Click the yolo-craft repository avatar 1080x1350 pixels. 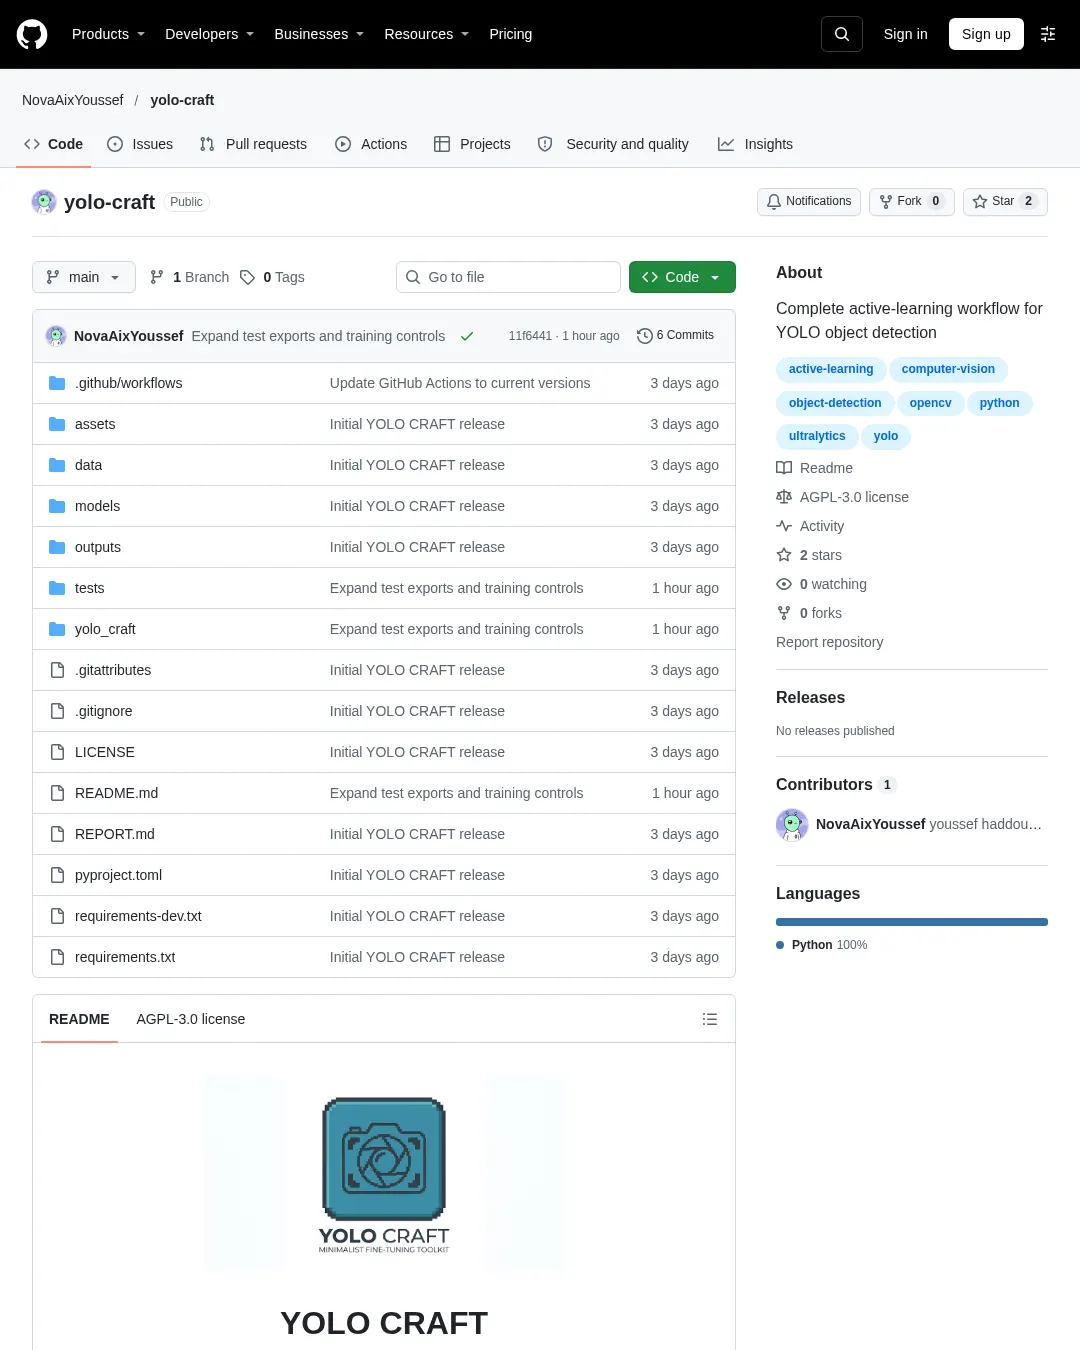click(44, 202)
